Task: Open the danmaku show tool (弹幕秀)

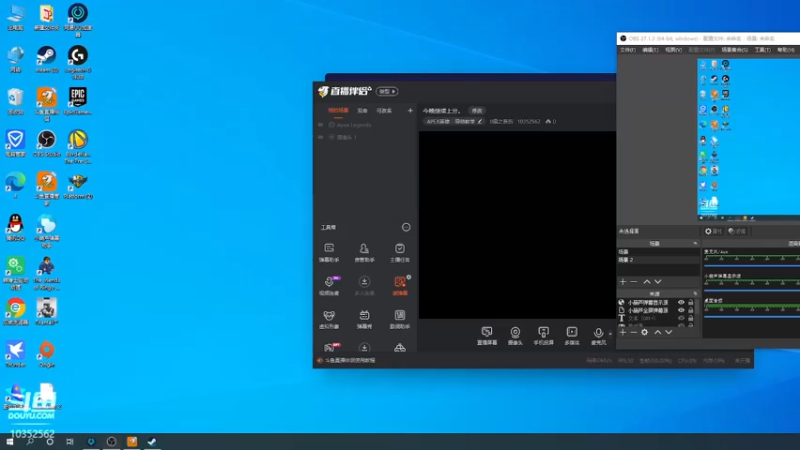Action: (364, 319)
